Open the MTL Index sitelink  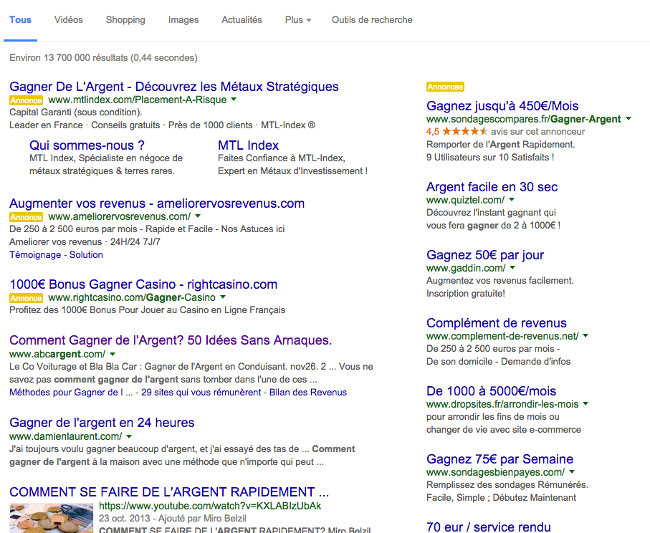(248, 145)
